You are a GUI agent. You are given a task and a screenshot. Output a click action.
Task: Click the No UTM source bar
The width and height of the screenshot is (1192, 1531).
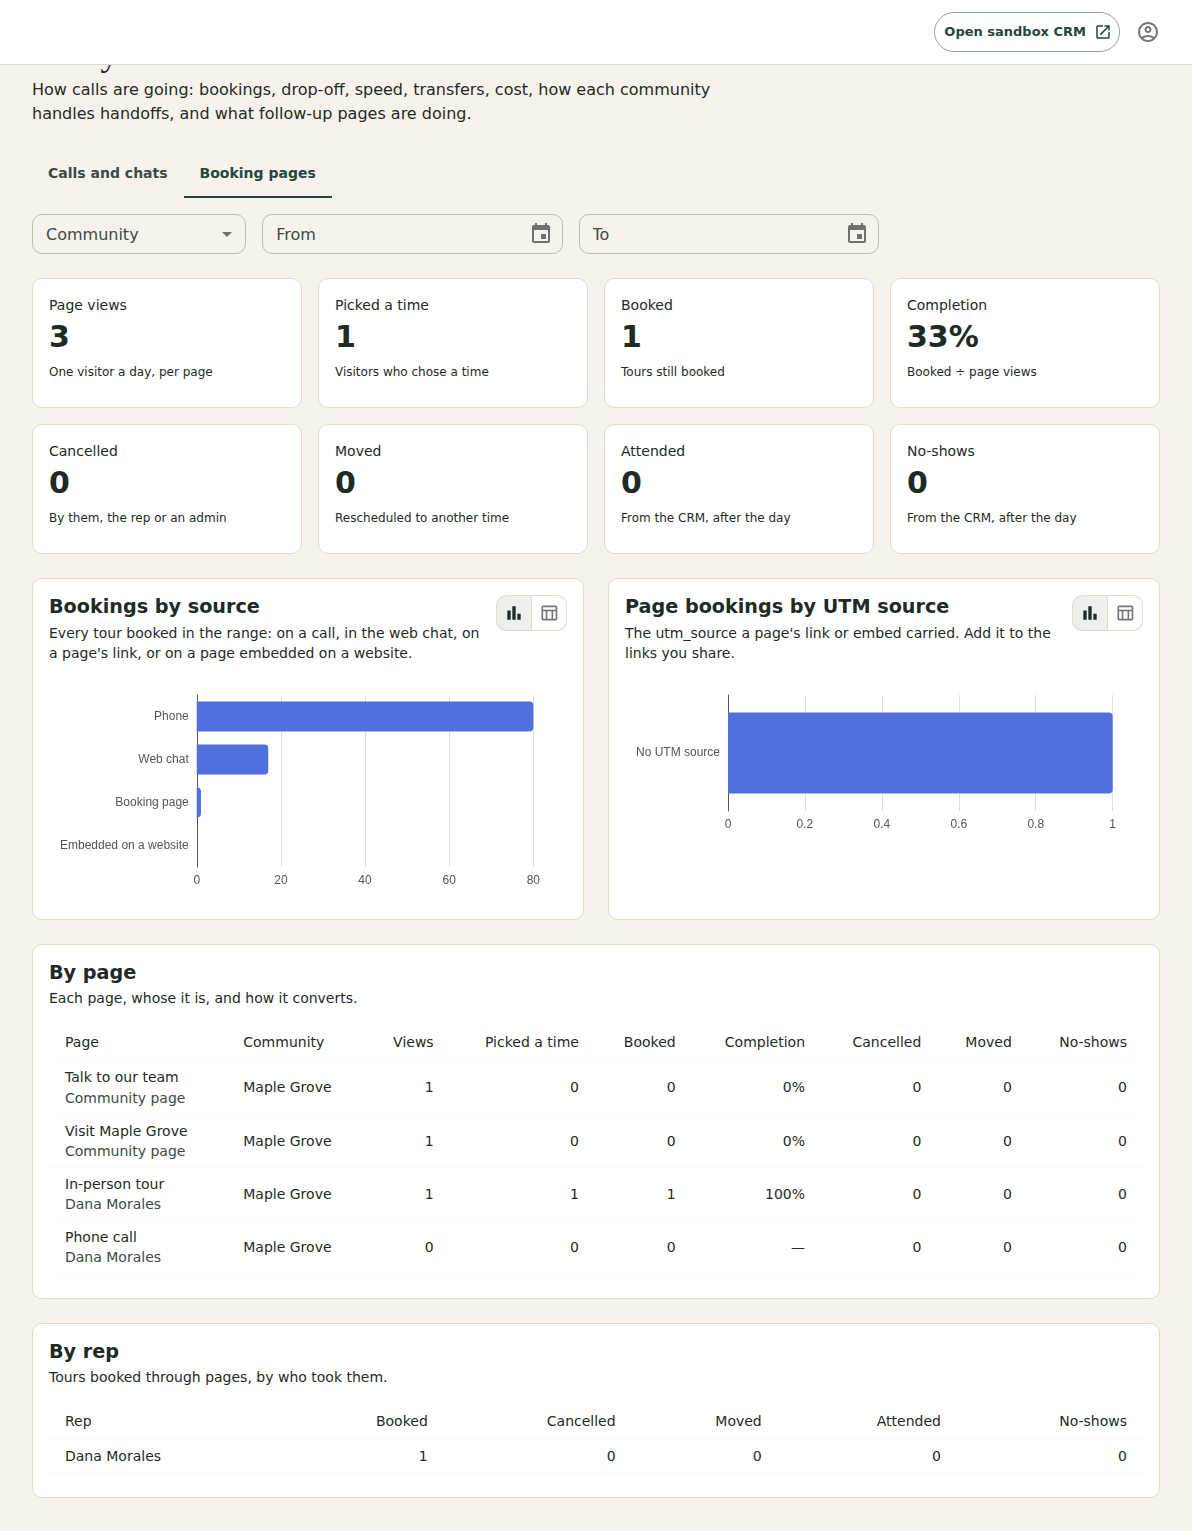(920, 753)
